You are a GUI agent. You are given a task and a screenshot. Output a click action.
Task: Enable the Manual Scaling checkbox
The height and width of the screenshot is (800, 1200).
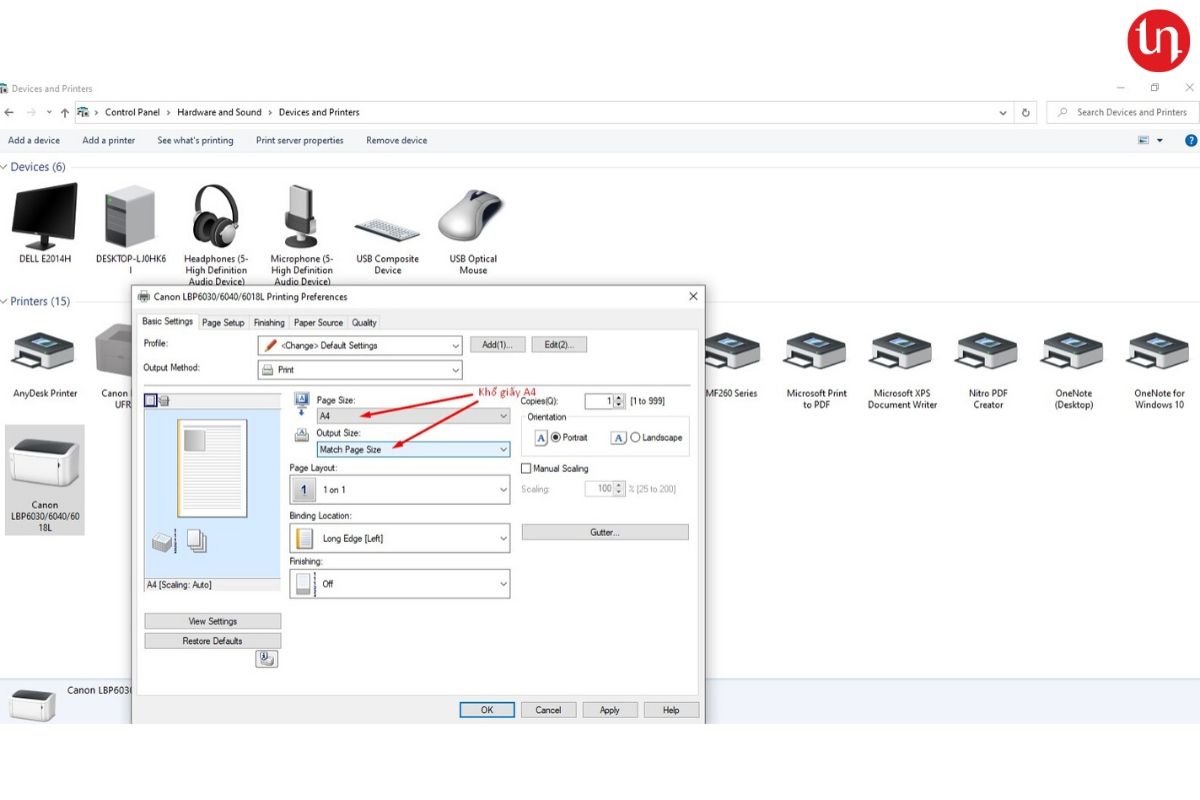tap(526, 468)
